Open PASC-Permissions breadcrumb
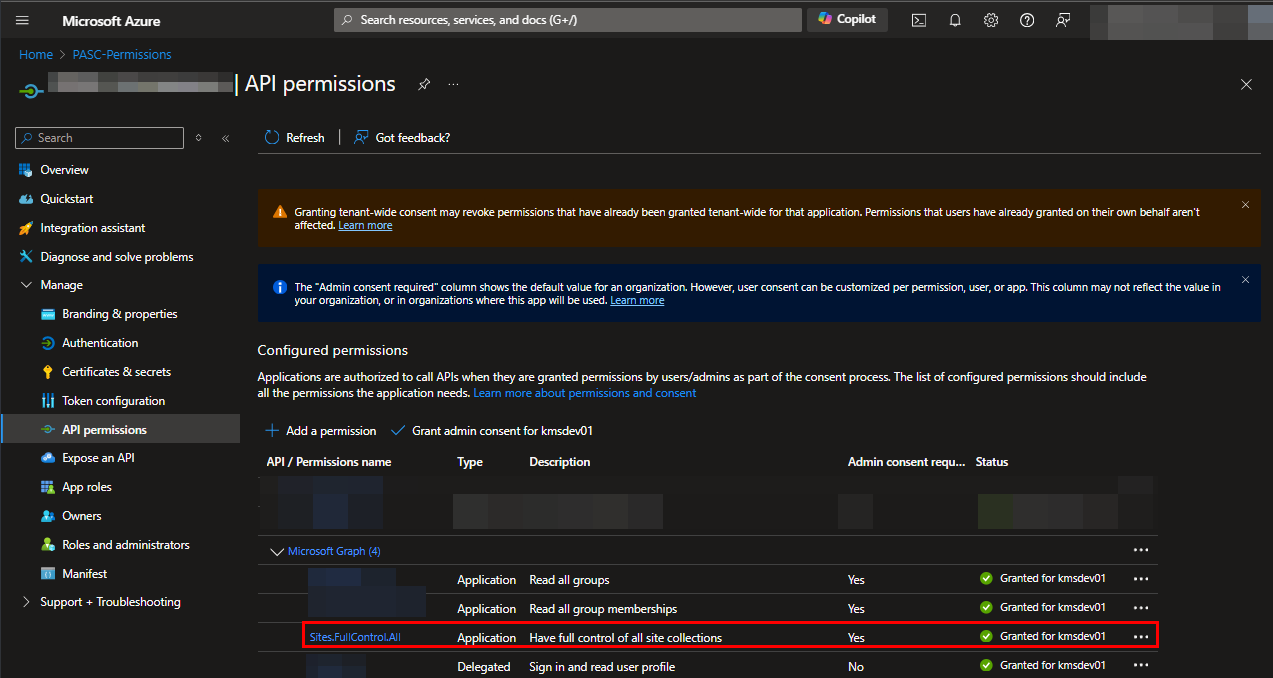This screenshot has width=1273, height=678. click(x=122, y=55)
